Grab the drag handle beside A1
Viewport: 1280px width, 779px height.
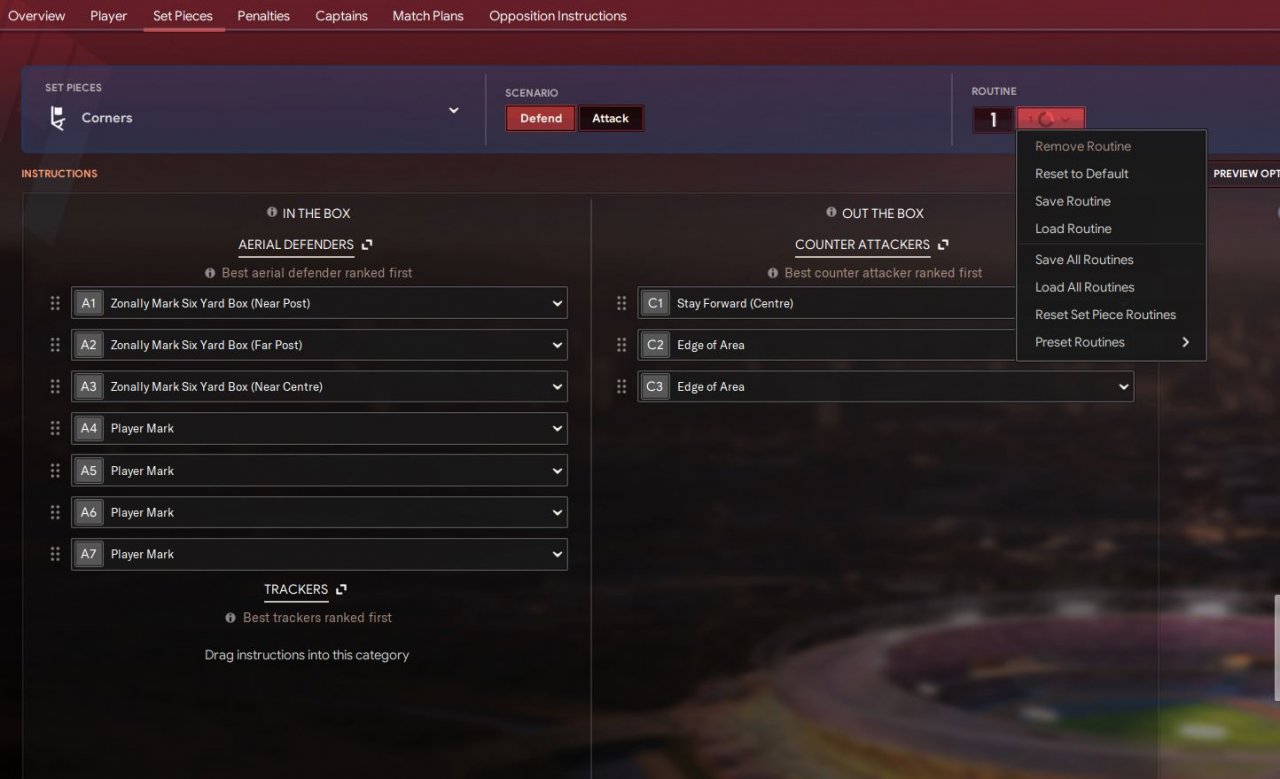(55, 303)
